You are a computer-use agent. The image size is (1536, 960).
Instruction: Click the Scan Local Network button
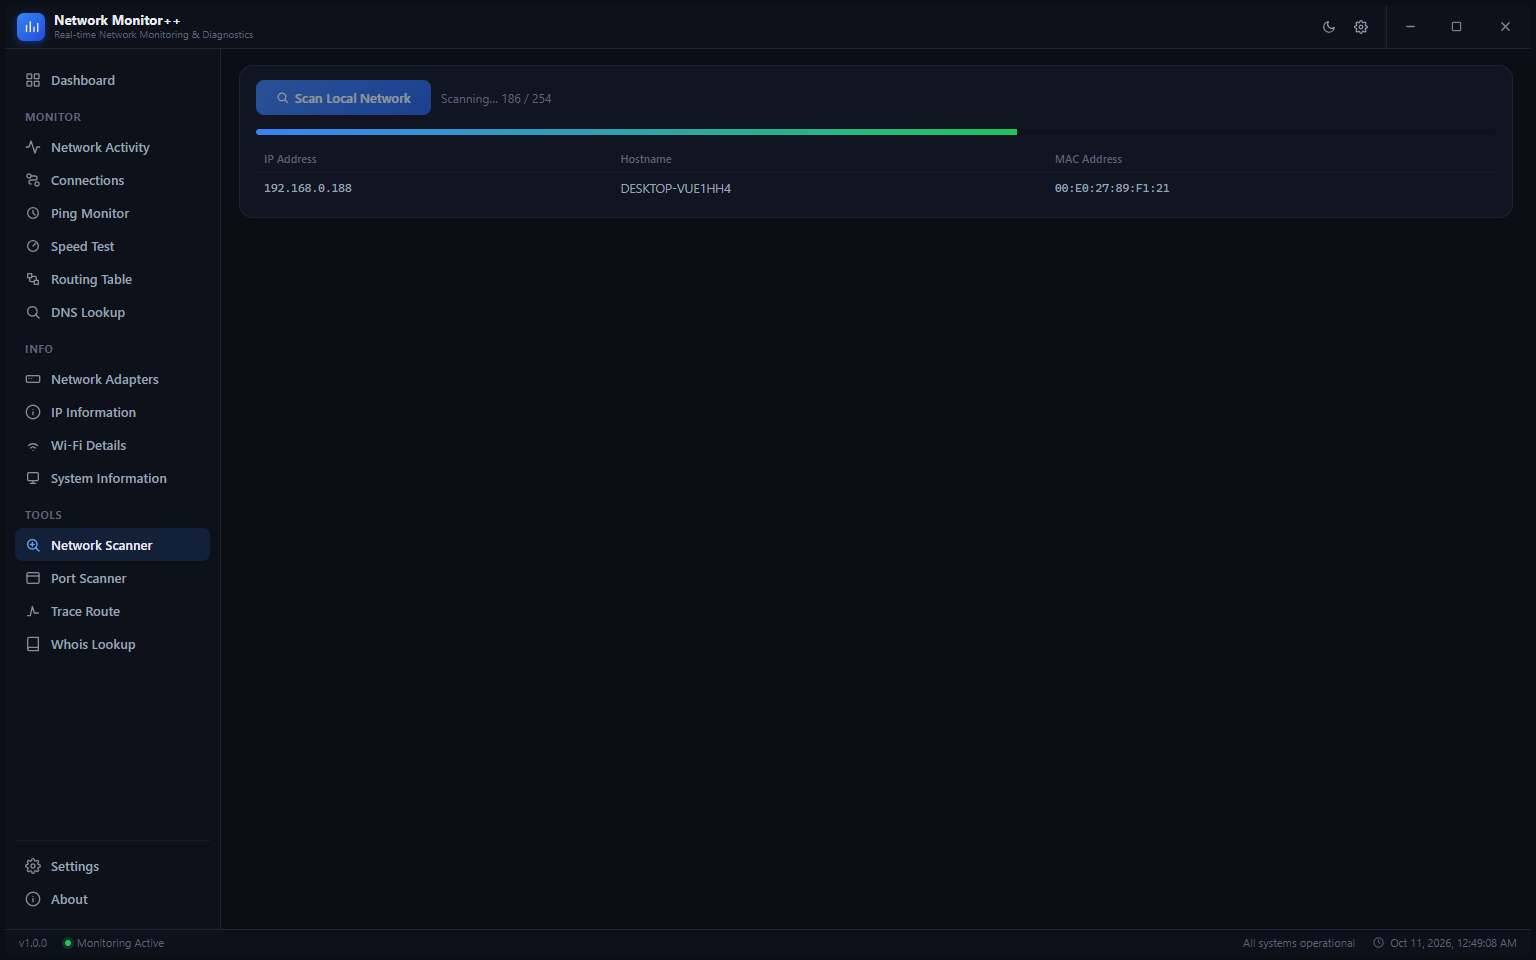pos(343,98)
